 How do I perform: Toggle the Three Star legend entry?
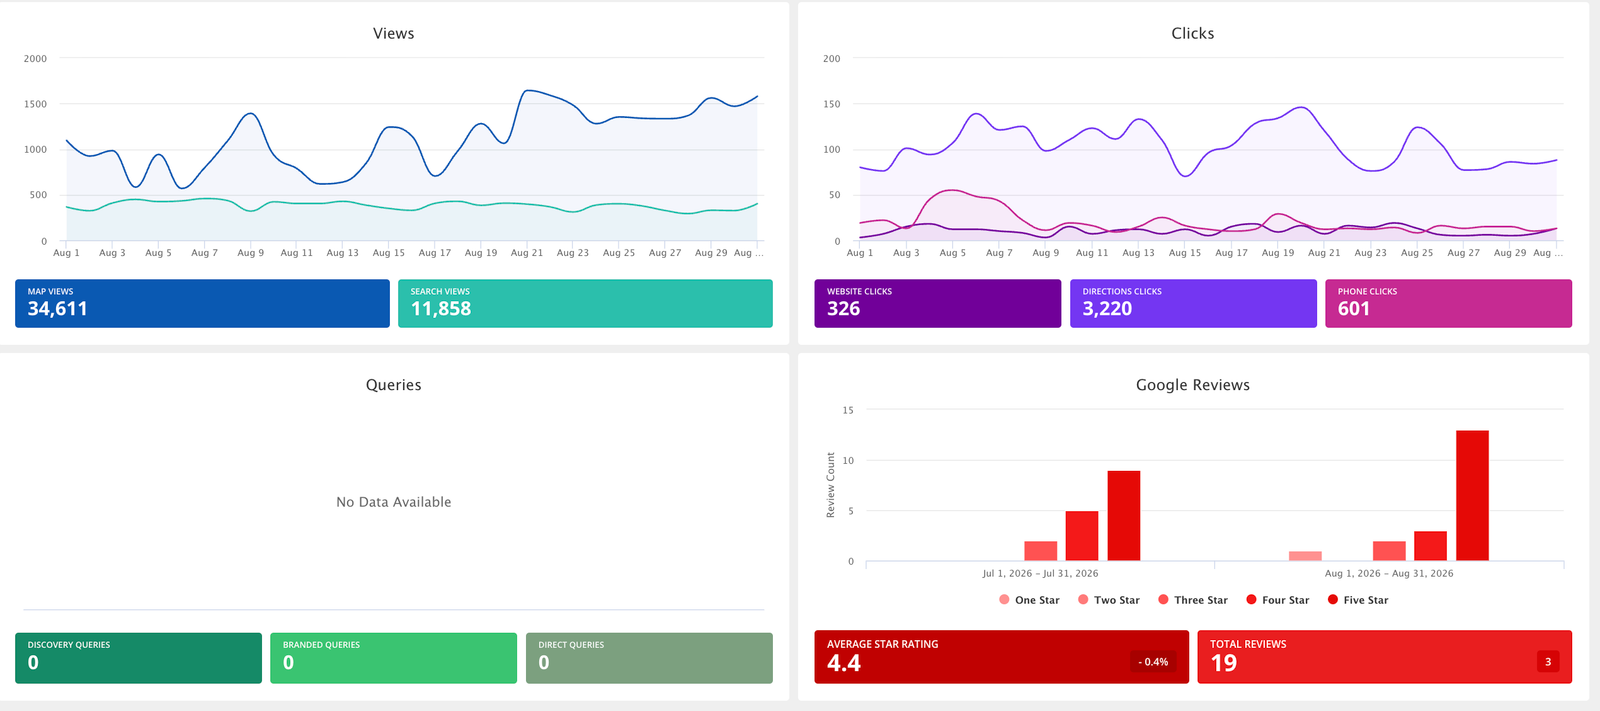[1192, 600]
